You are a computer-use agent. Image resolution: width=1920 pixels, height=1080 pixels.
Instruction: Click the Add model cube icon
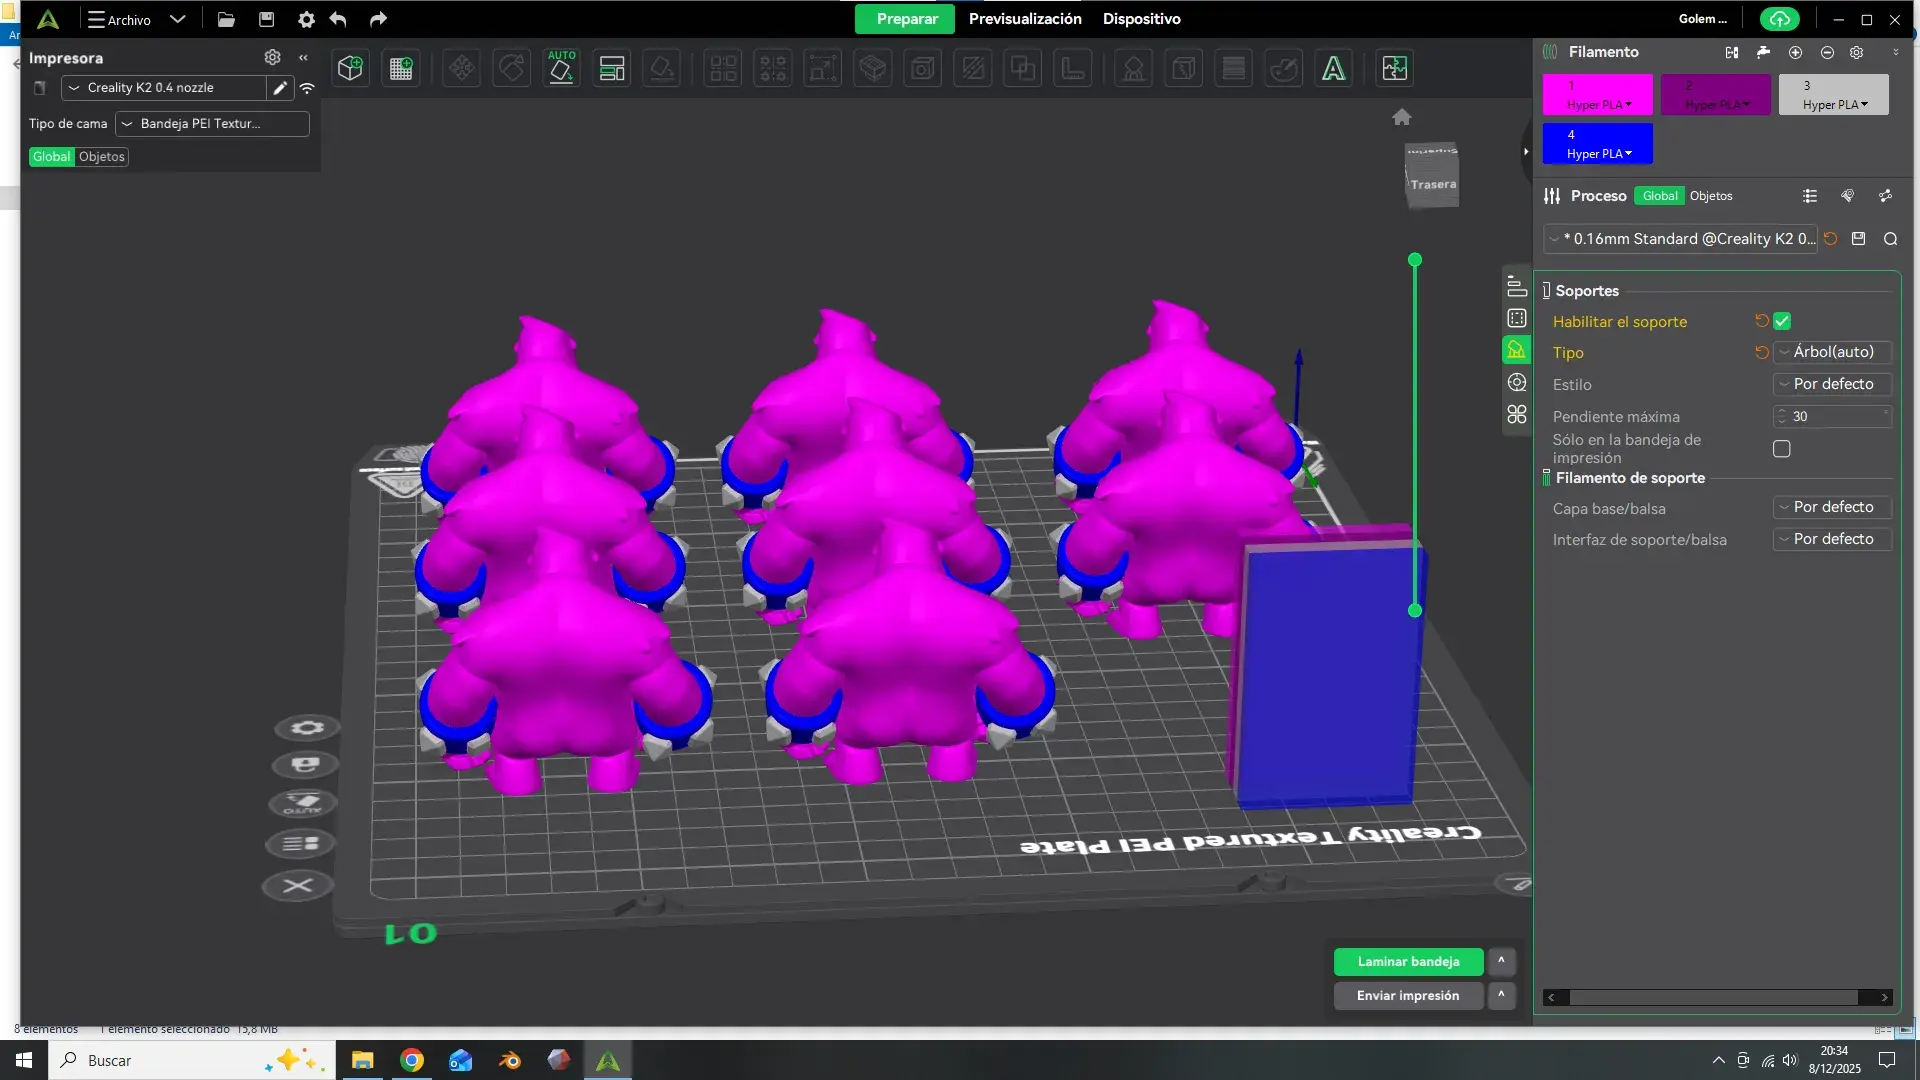click(350, 68)
